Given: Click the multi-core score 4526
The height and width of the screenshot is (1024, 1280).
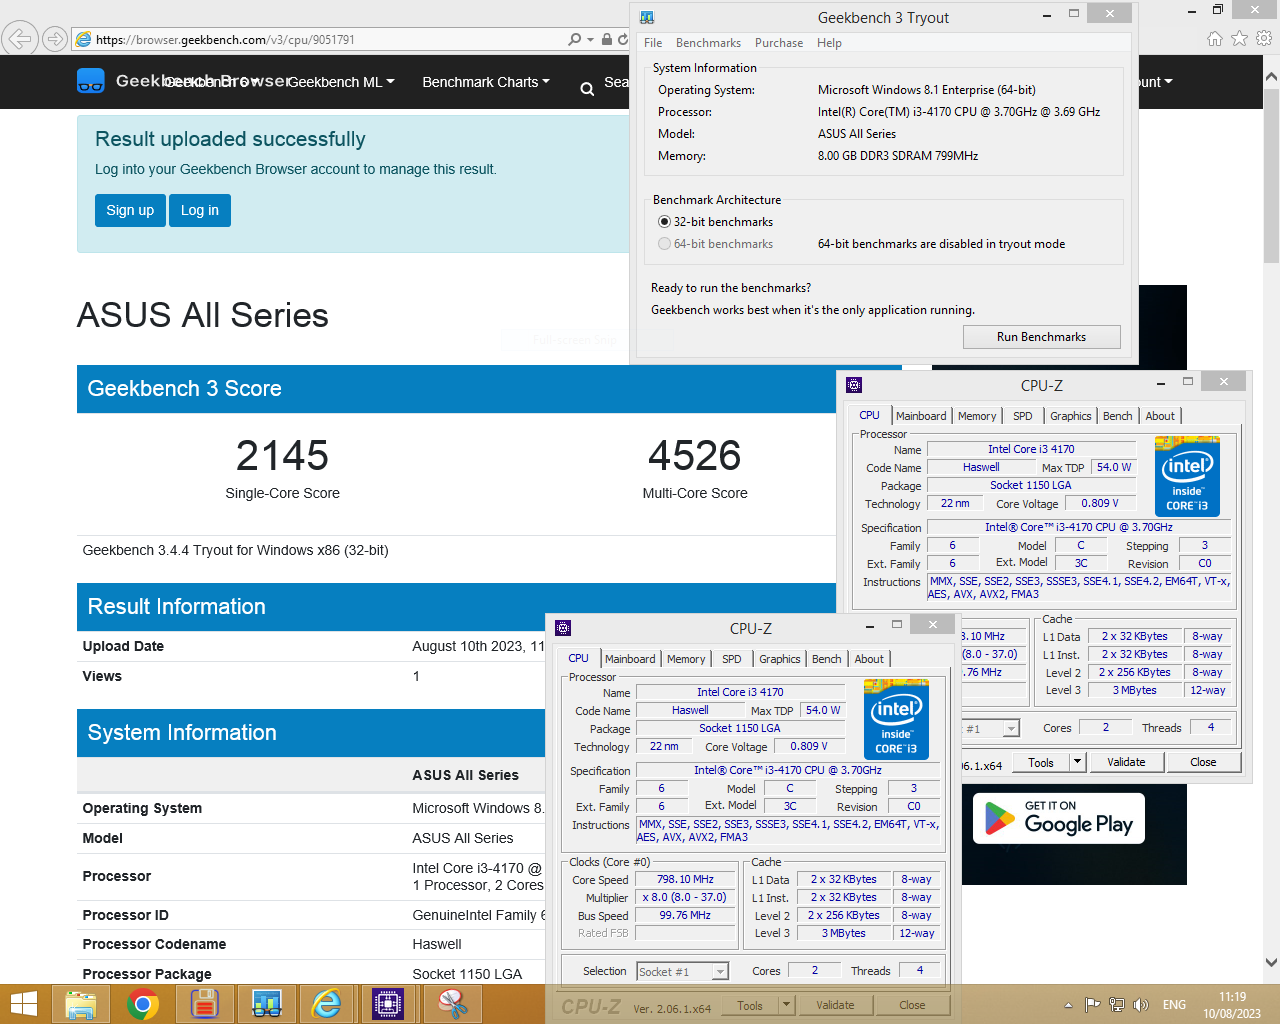Looking at the screenshot, I should (695, 456).
